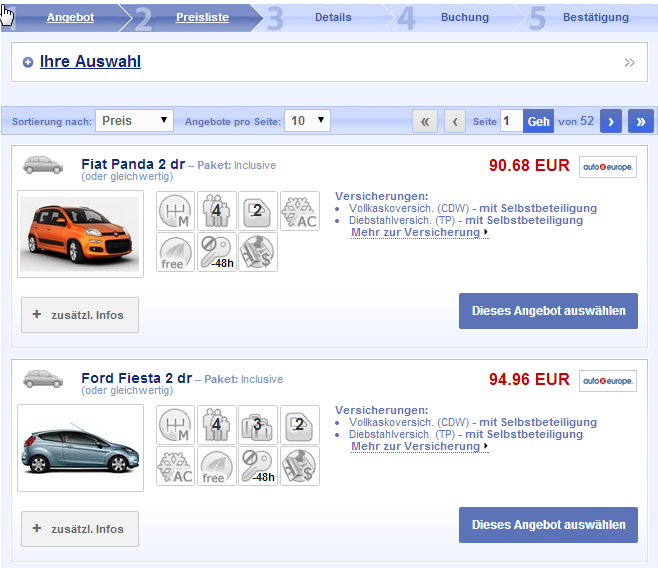Click the manual transmission icon for Ford Fiesta
658x568 pixels.
pos(175,425)
